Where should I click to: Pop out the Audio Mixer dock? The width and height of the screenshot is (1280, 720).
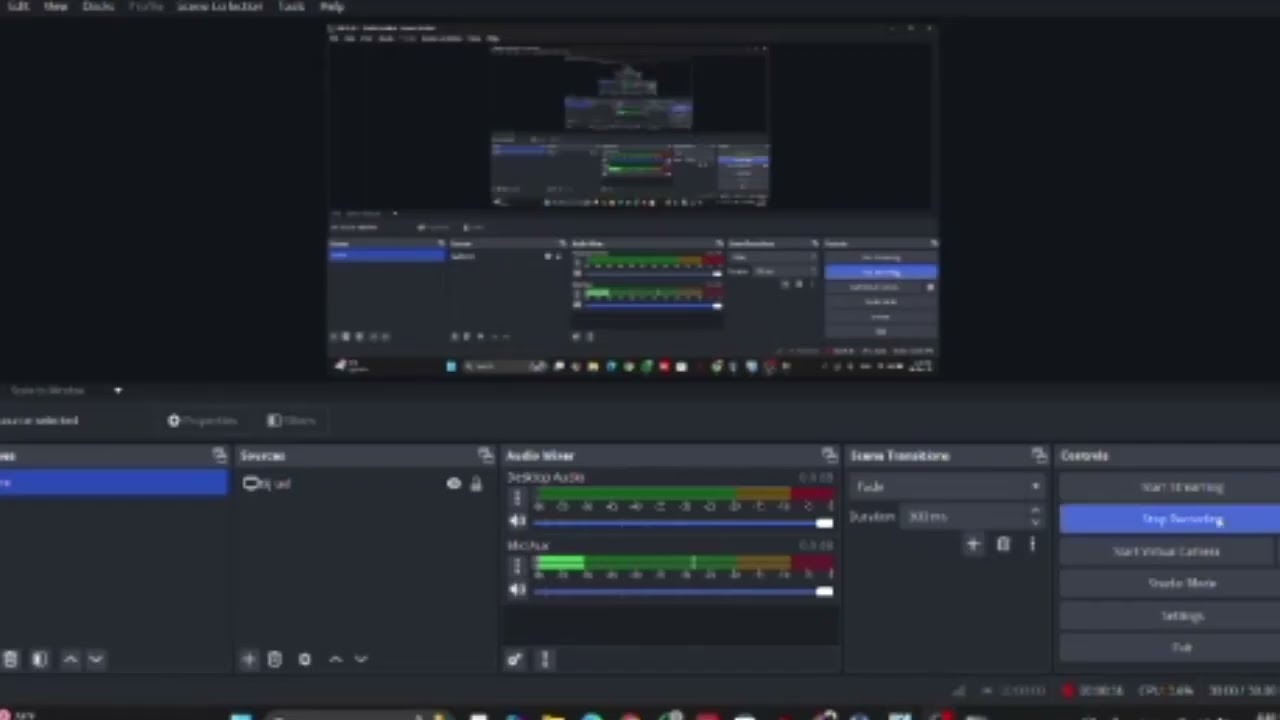829,455
